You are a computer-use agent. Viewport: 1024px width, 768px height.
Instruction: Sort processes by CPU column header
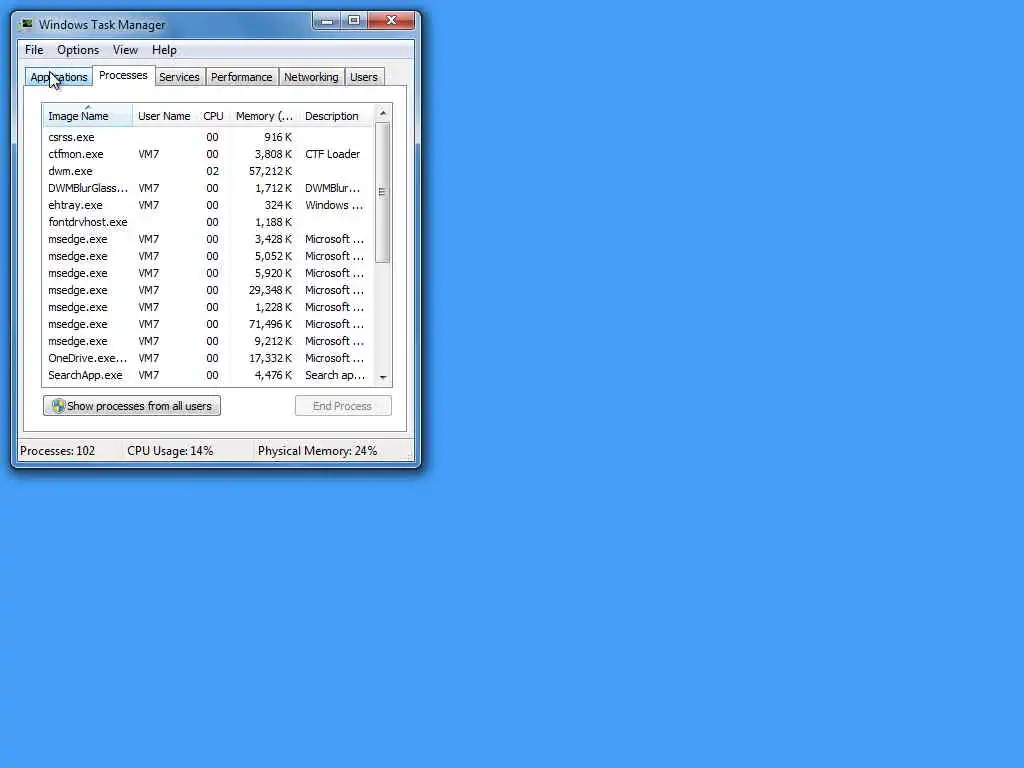pos(214,116)
